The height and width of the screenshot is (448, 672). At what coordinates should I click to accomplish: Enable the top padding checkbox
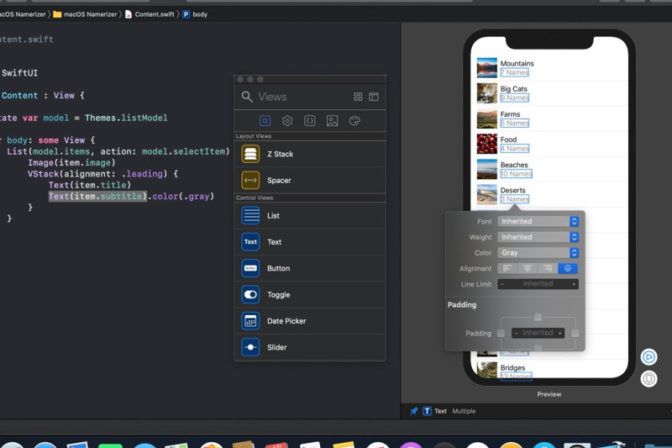[538, 317]
